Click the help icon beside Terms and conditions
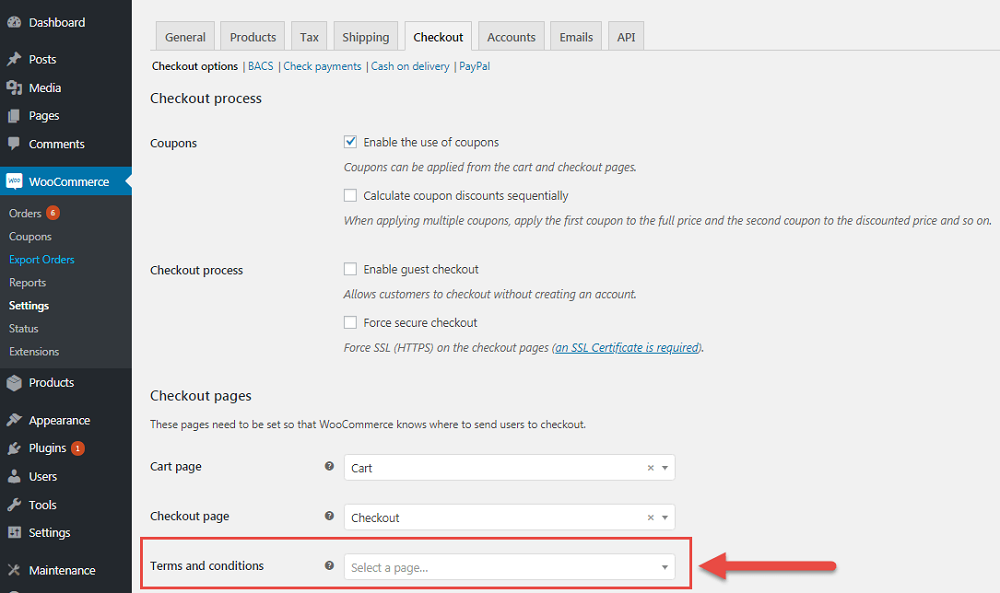Image resolution: width=1000 pixels, height=593 pixels. 329,566
